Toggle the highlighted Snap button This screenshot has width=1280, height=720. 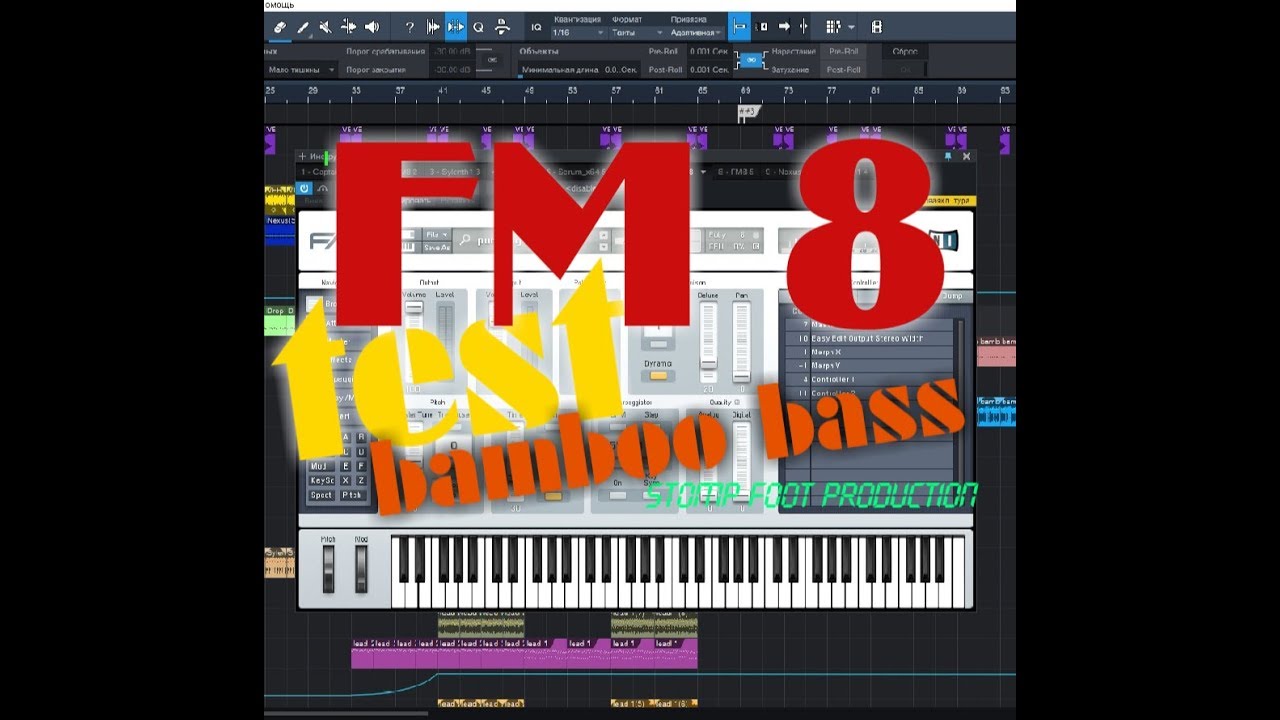pos(739,27)
